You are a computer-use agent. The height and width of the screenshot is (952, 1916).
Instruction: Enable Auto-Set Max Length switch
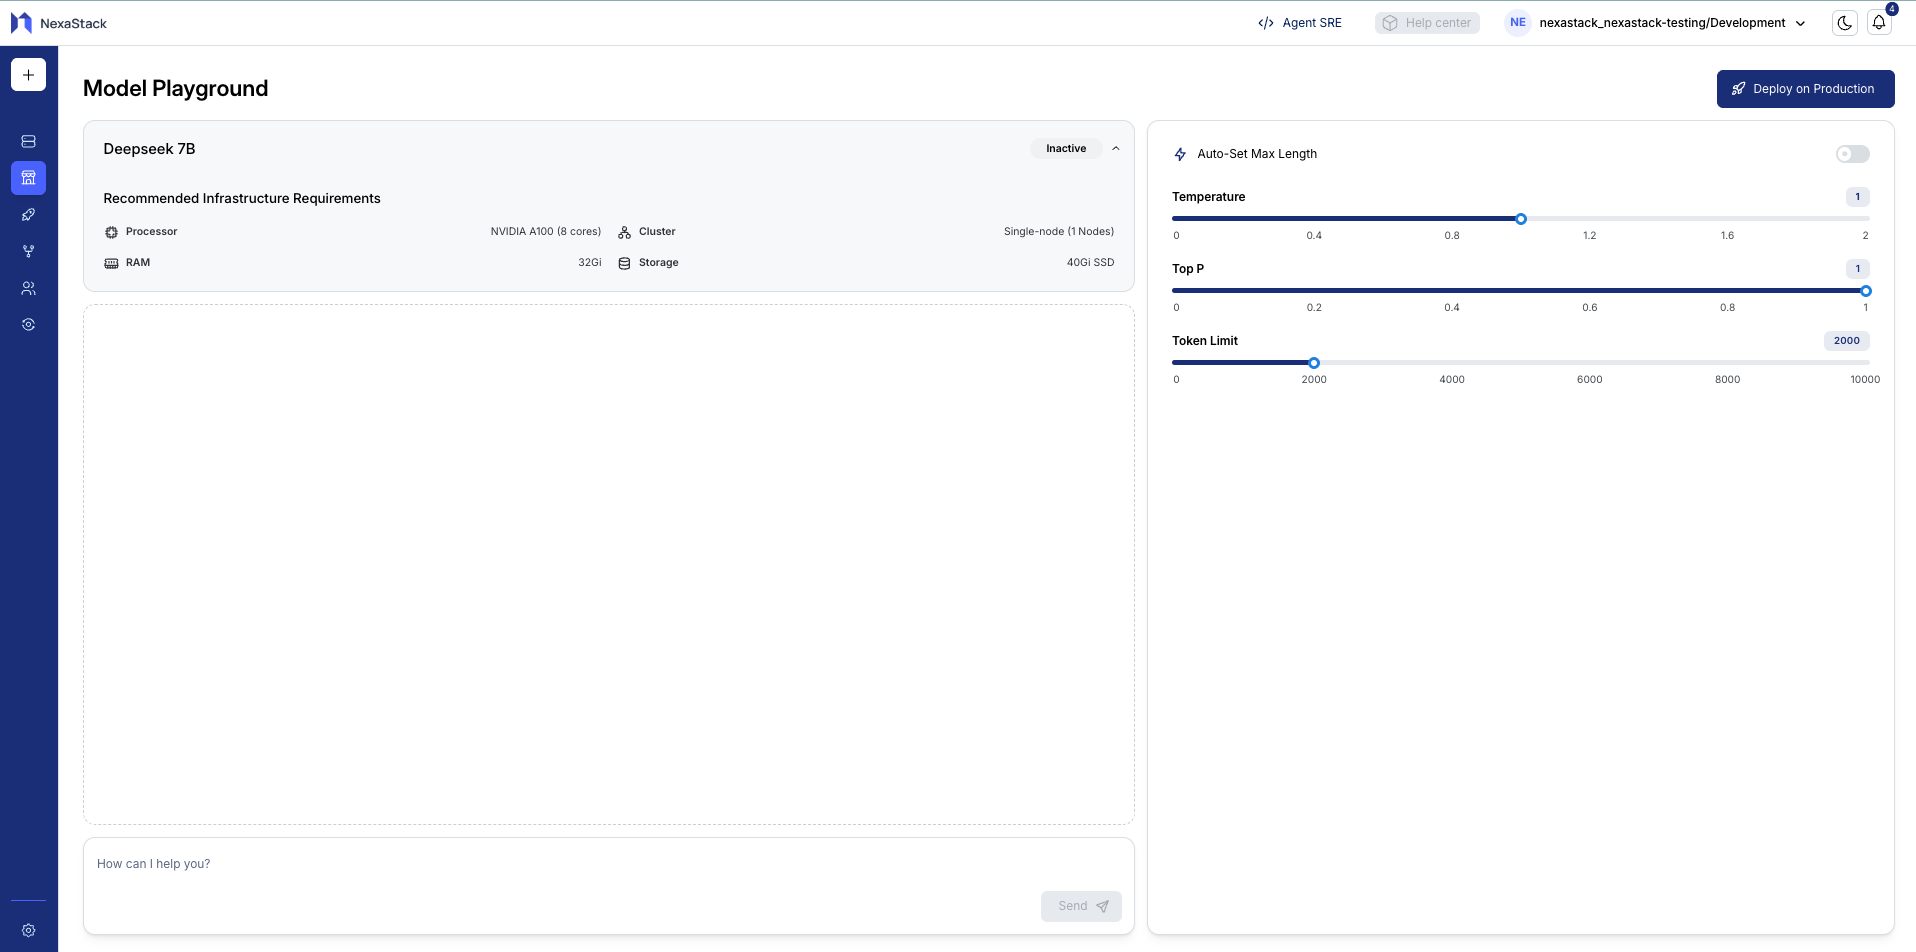[1852, 154]
